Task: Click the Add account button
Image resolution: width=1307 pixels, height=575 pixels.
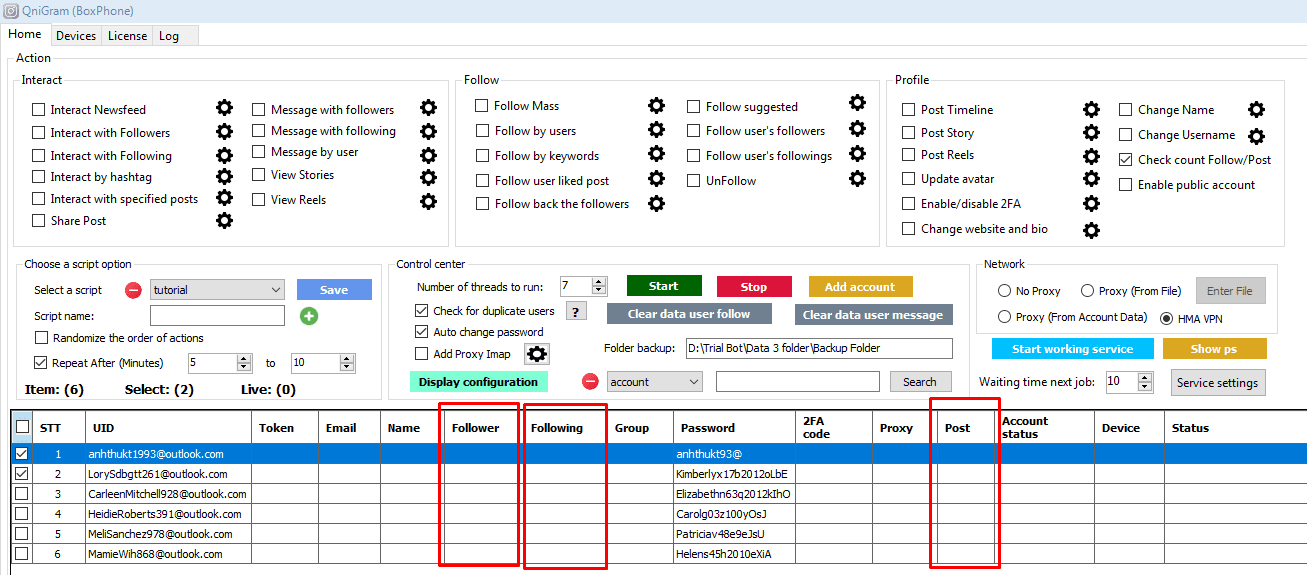Action: (x=860, y=287)
